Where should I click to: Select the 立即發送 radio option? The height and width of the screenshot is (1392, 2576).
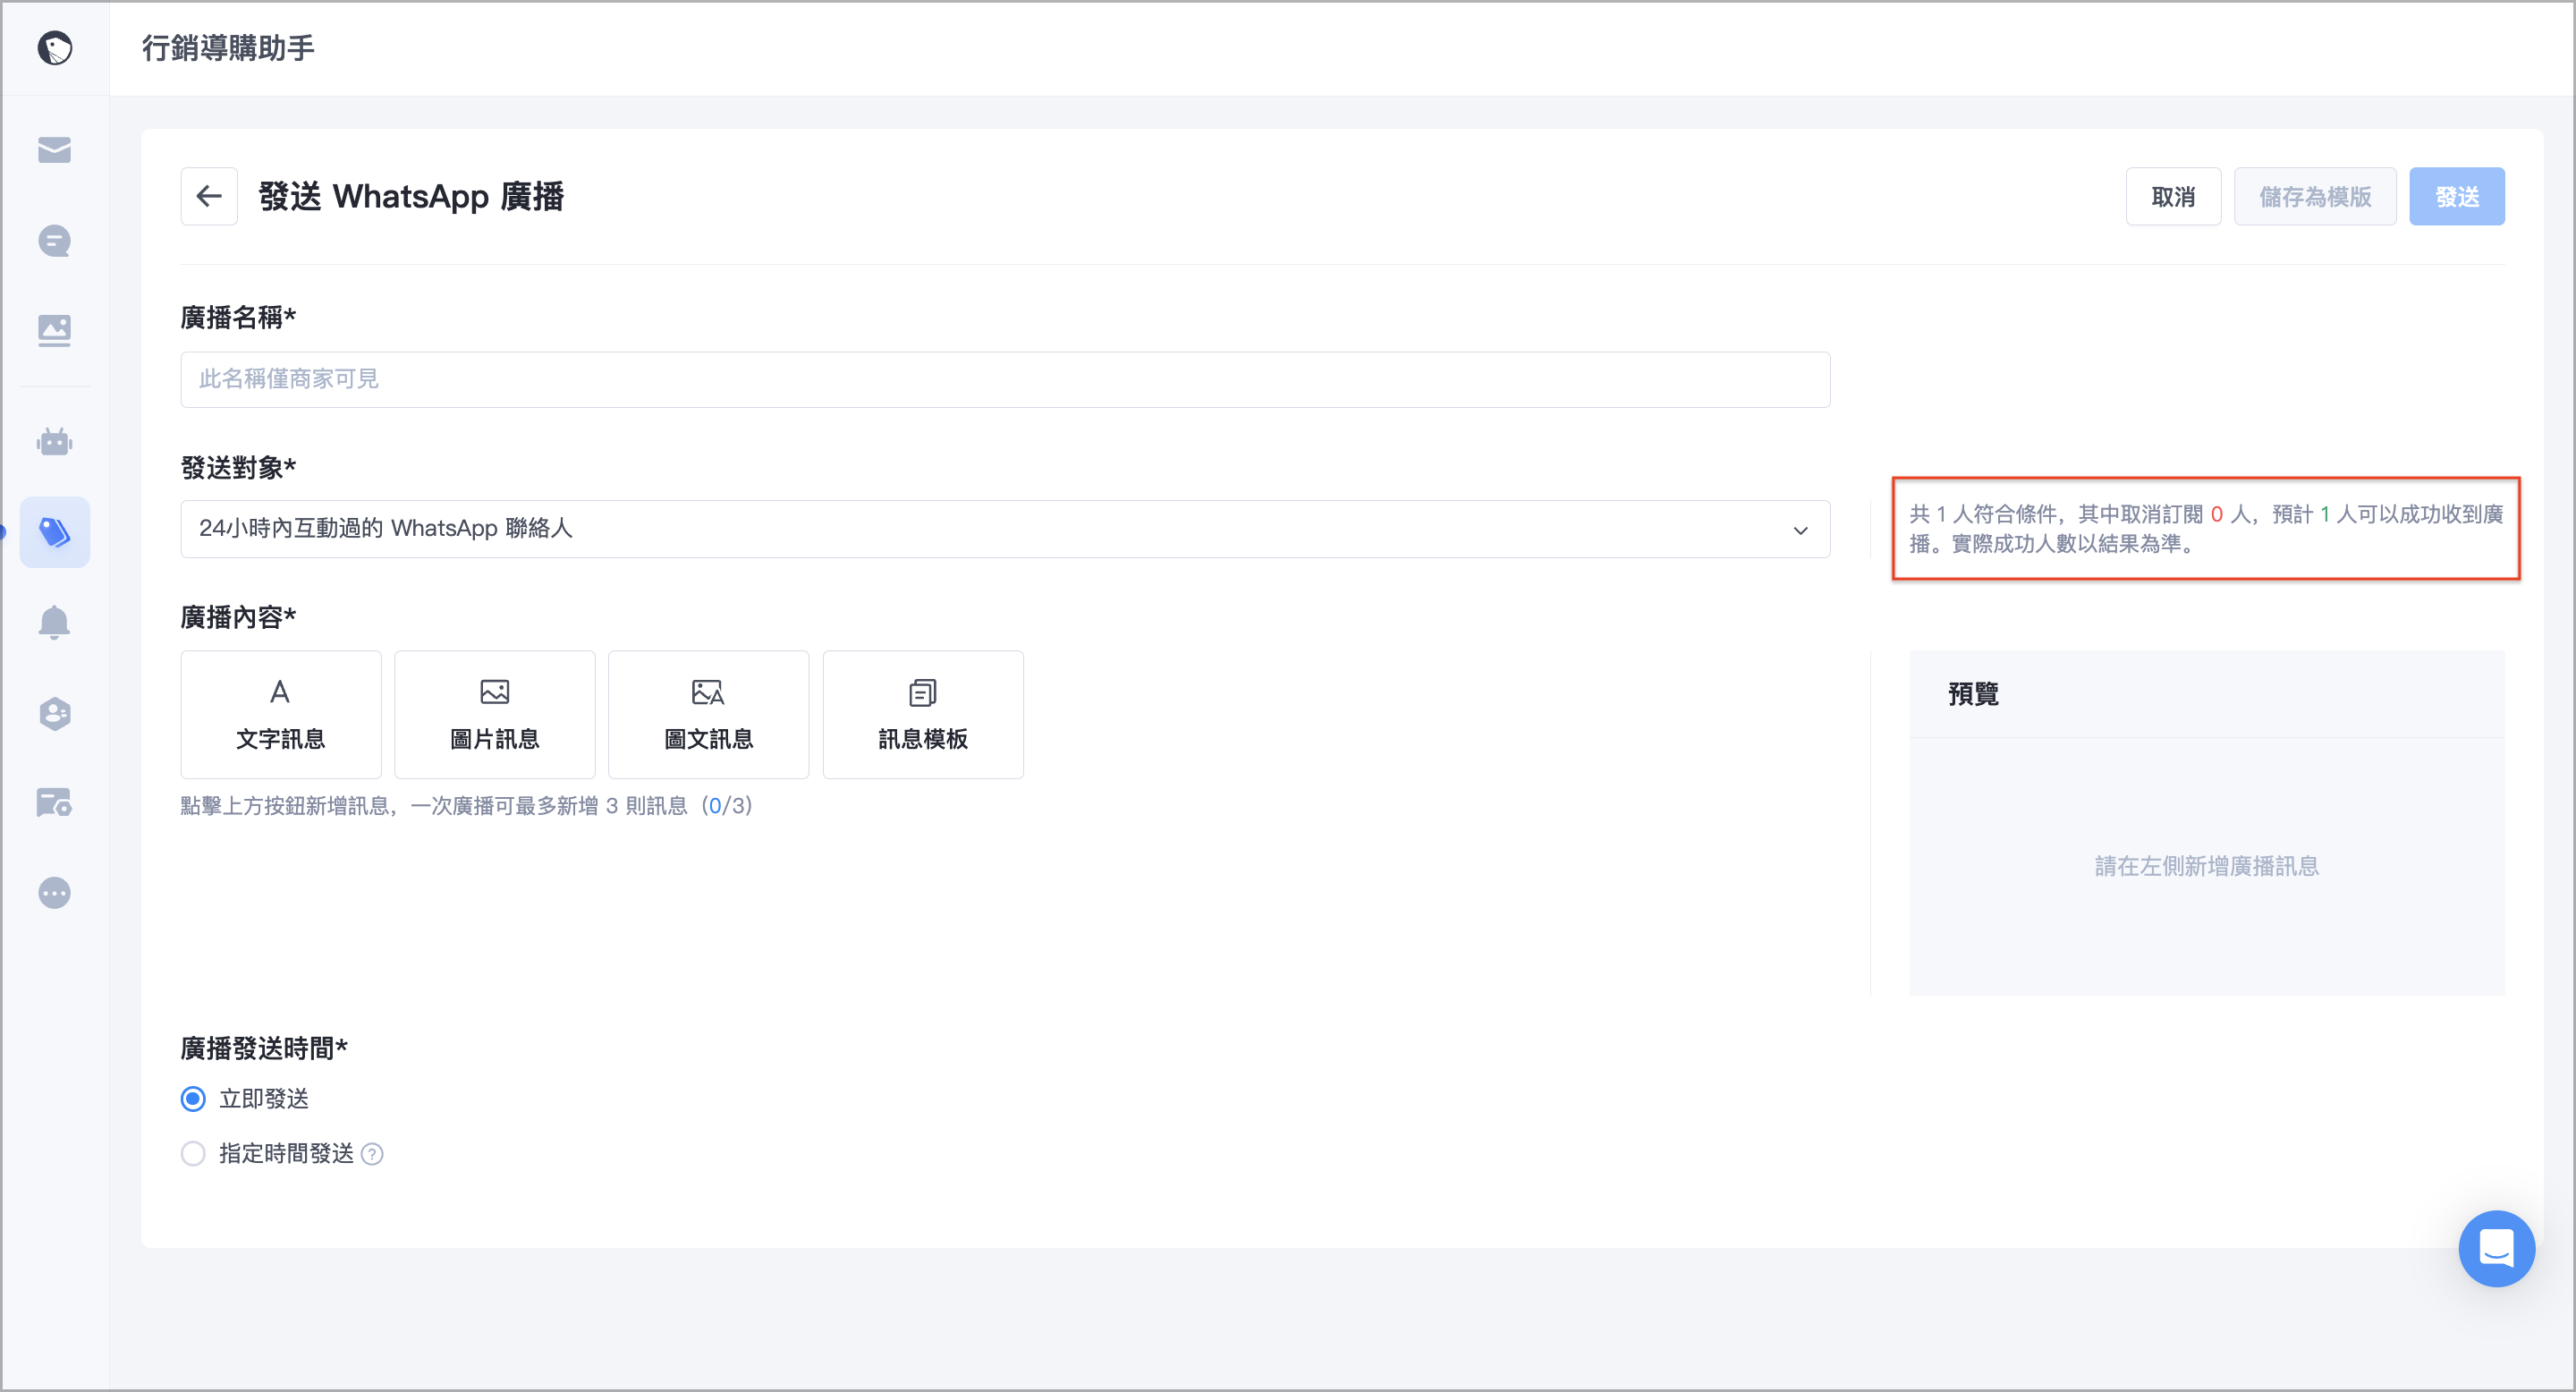click(x=193, y=1099)
